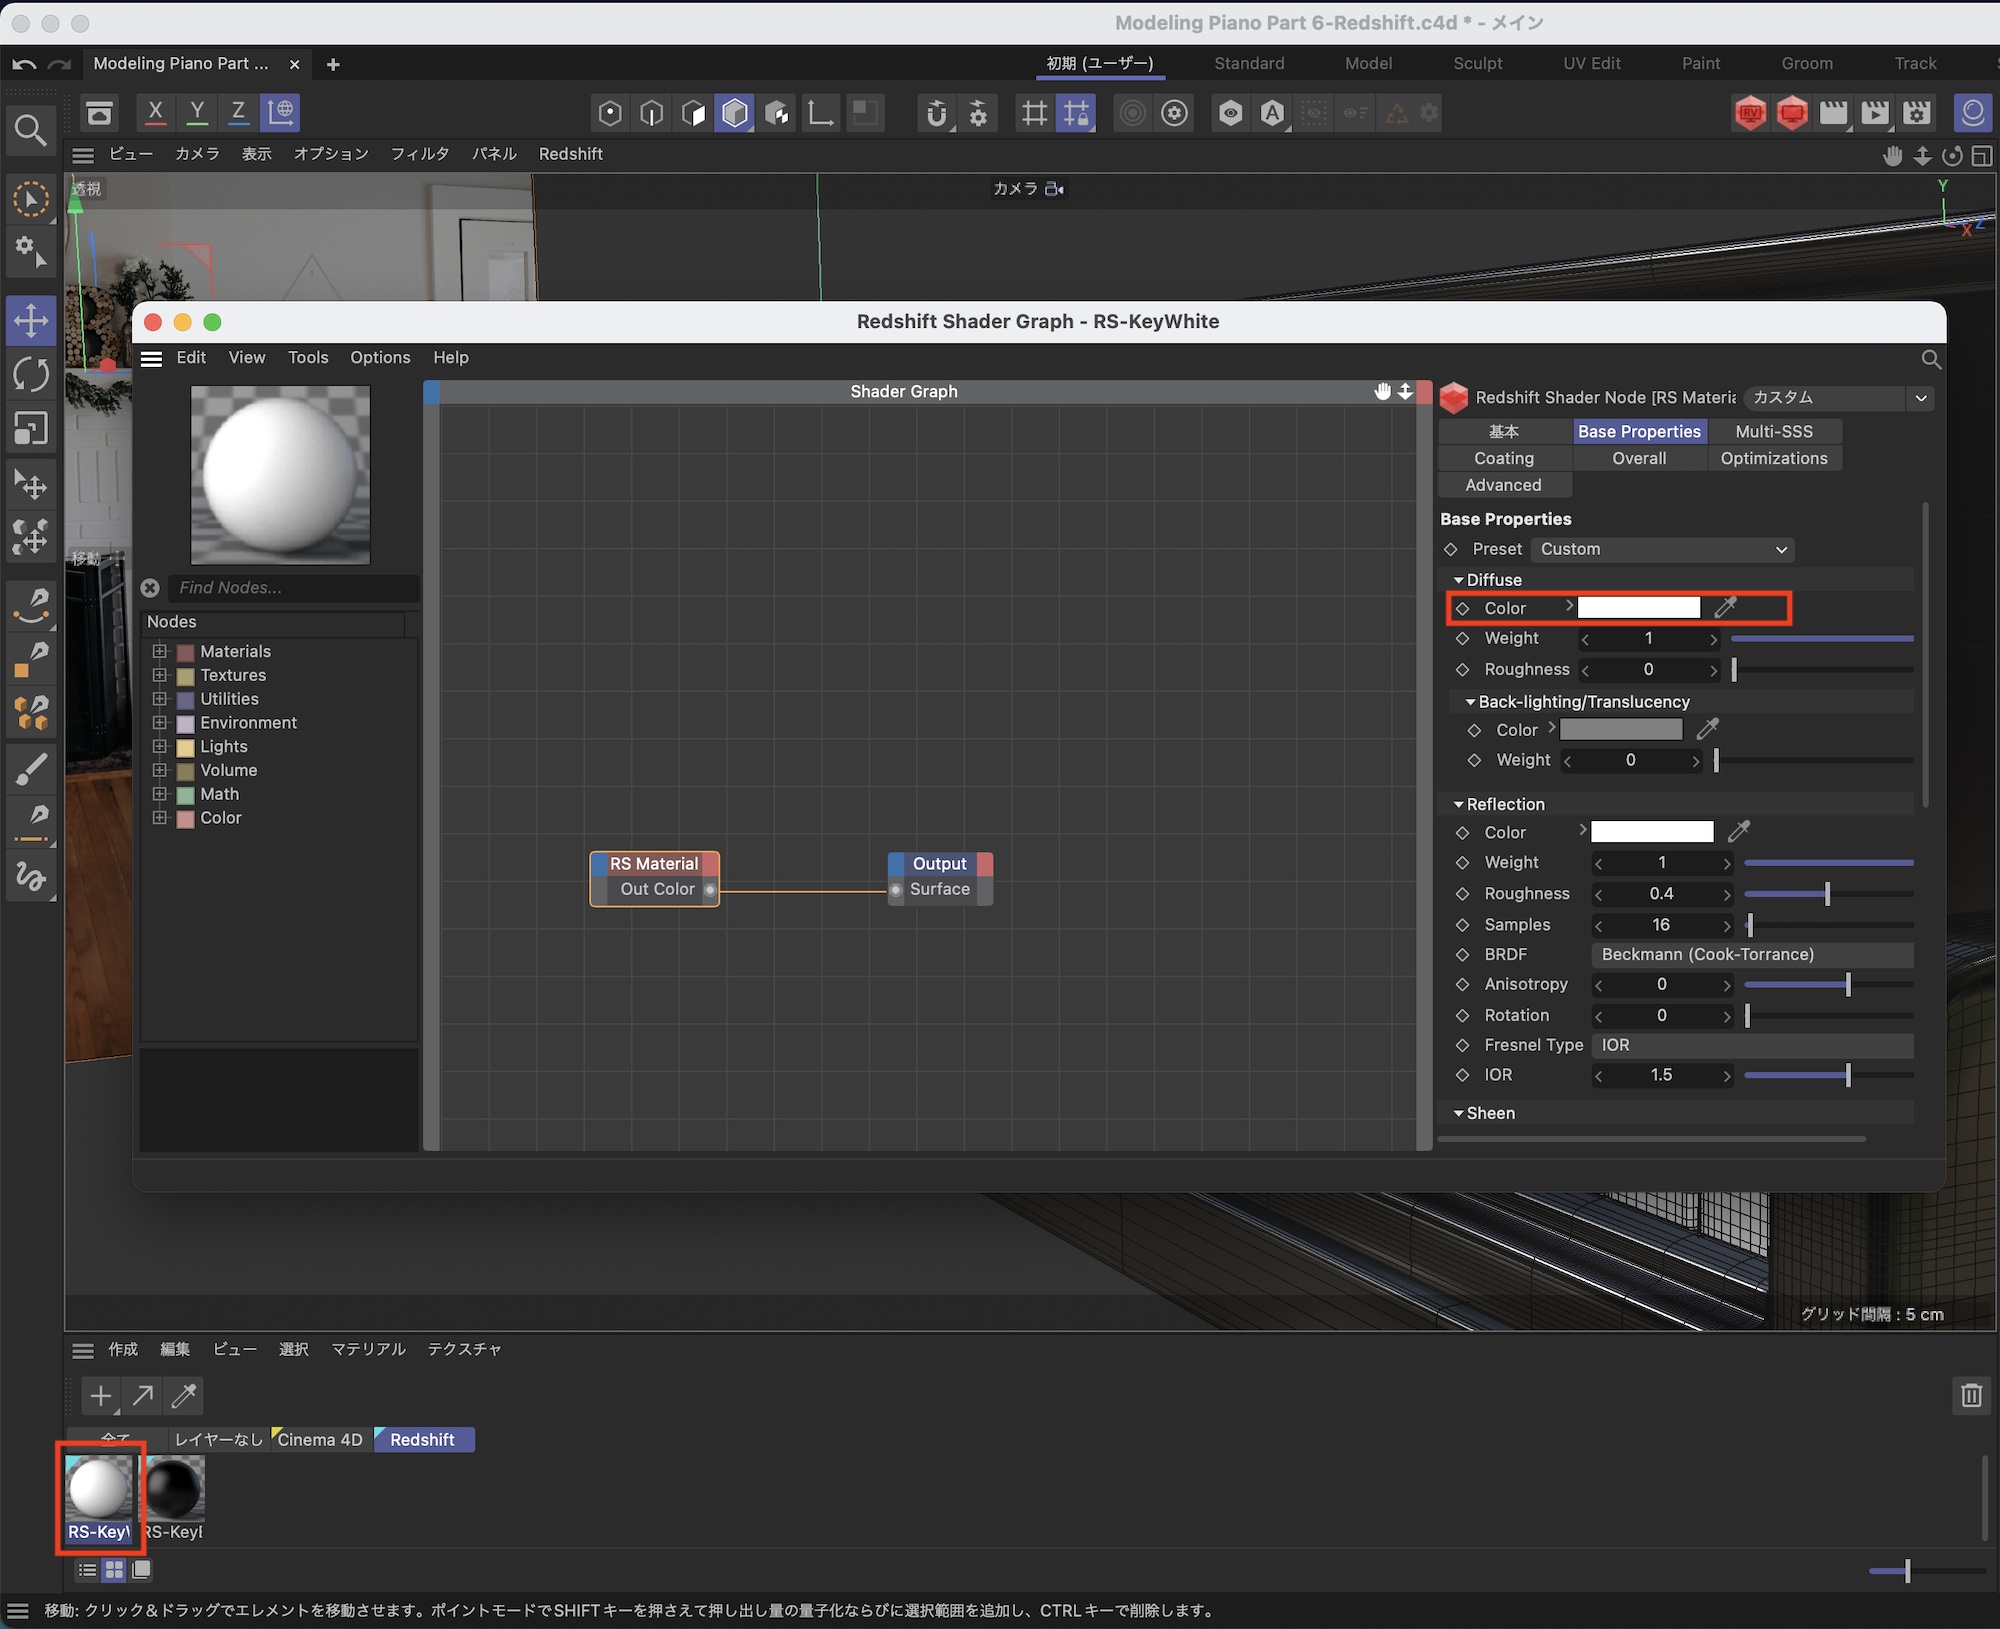Viewport: 2000px width, 1629px height.
Task: Select the RS Material node
Action: (654, 863)
